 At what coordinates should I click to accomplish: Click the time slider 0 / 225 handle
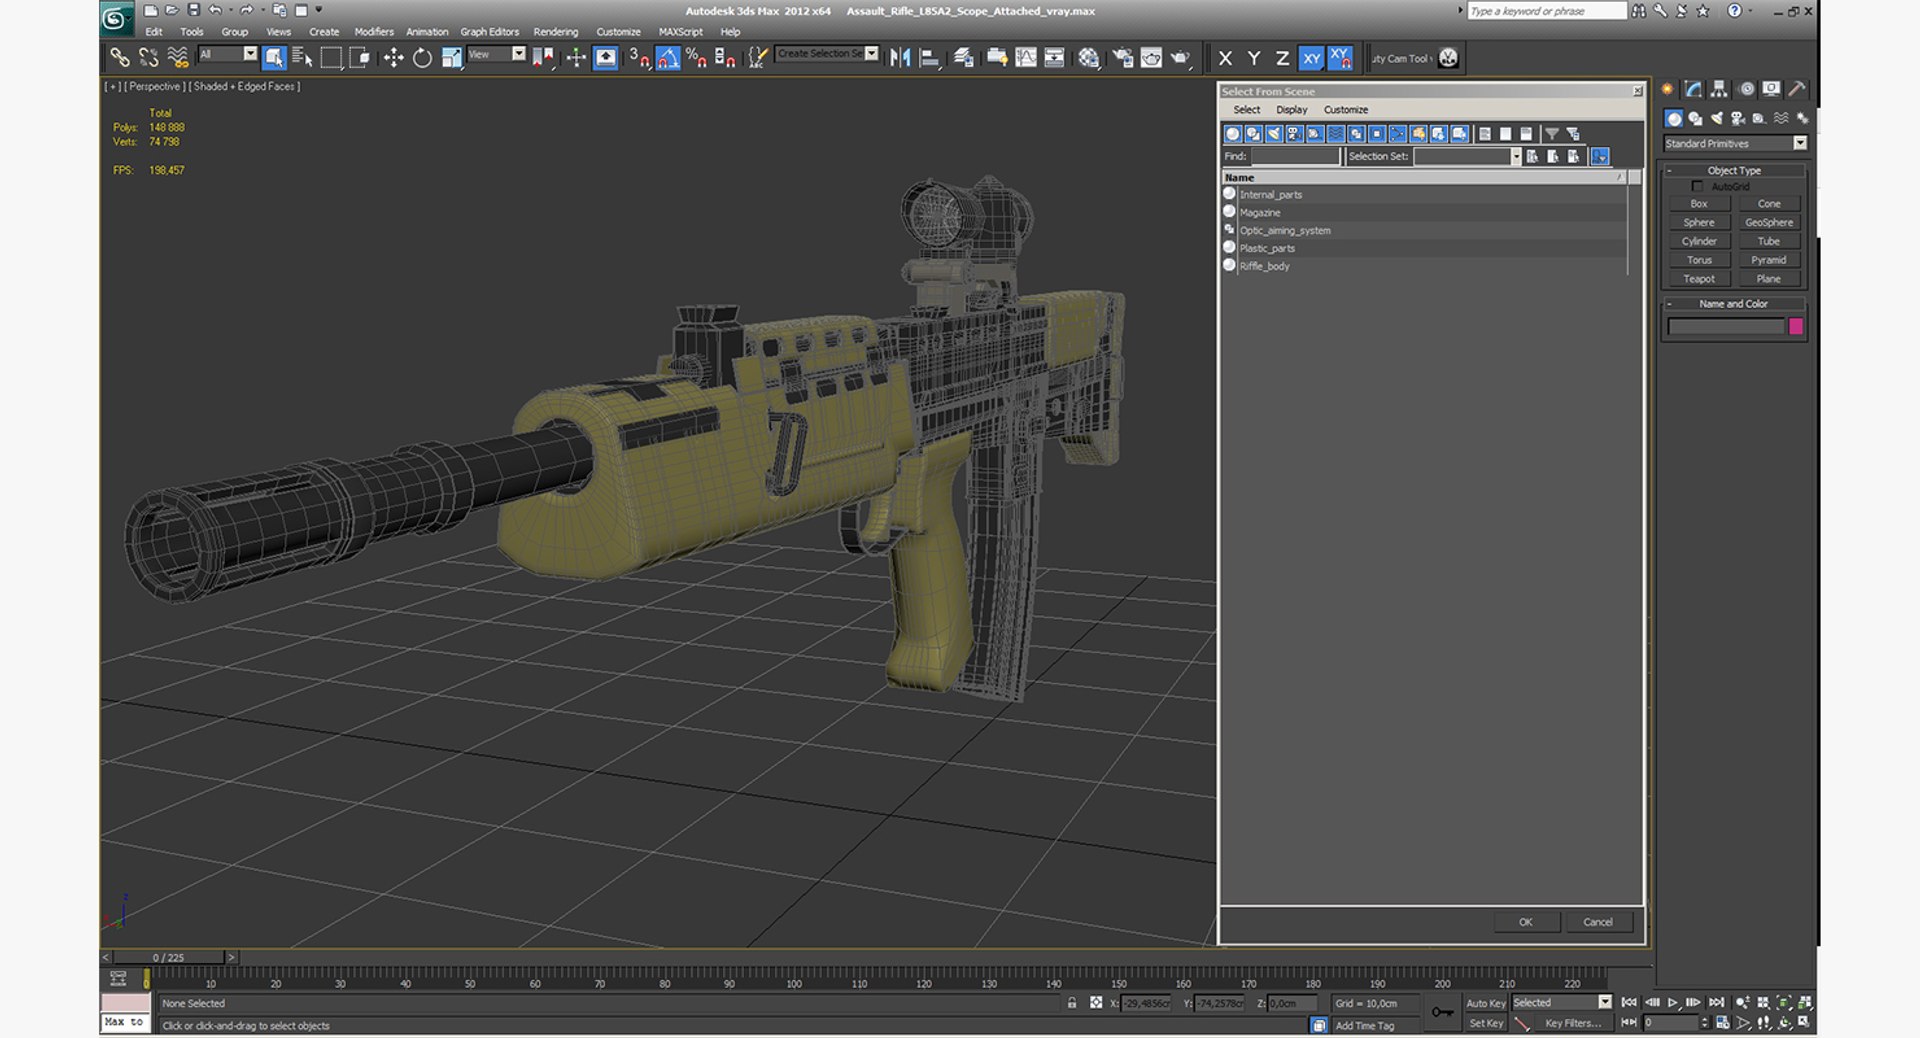(x=169, y=957)
